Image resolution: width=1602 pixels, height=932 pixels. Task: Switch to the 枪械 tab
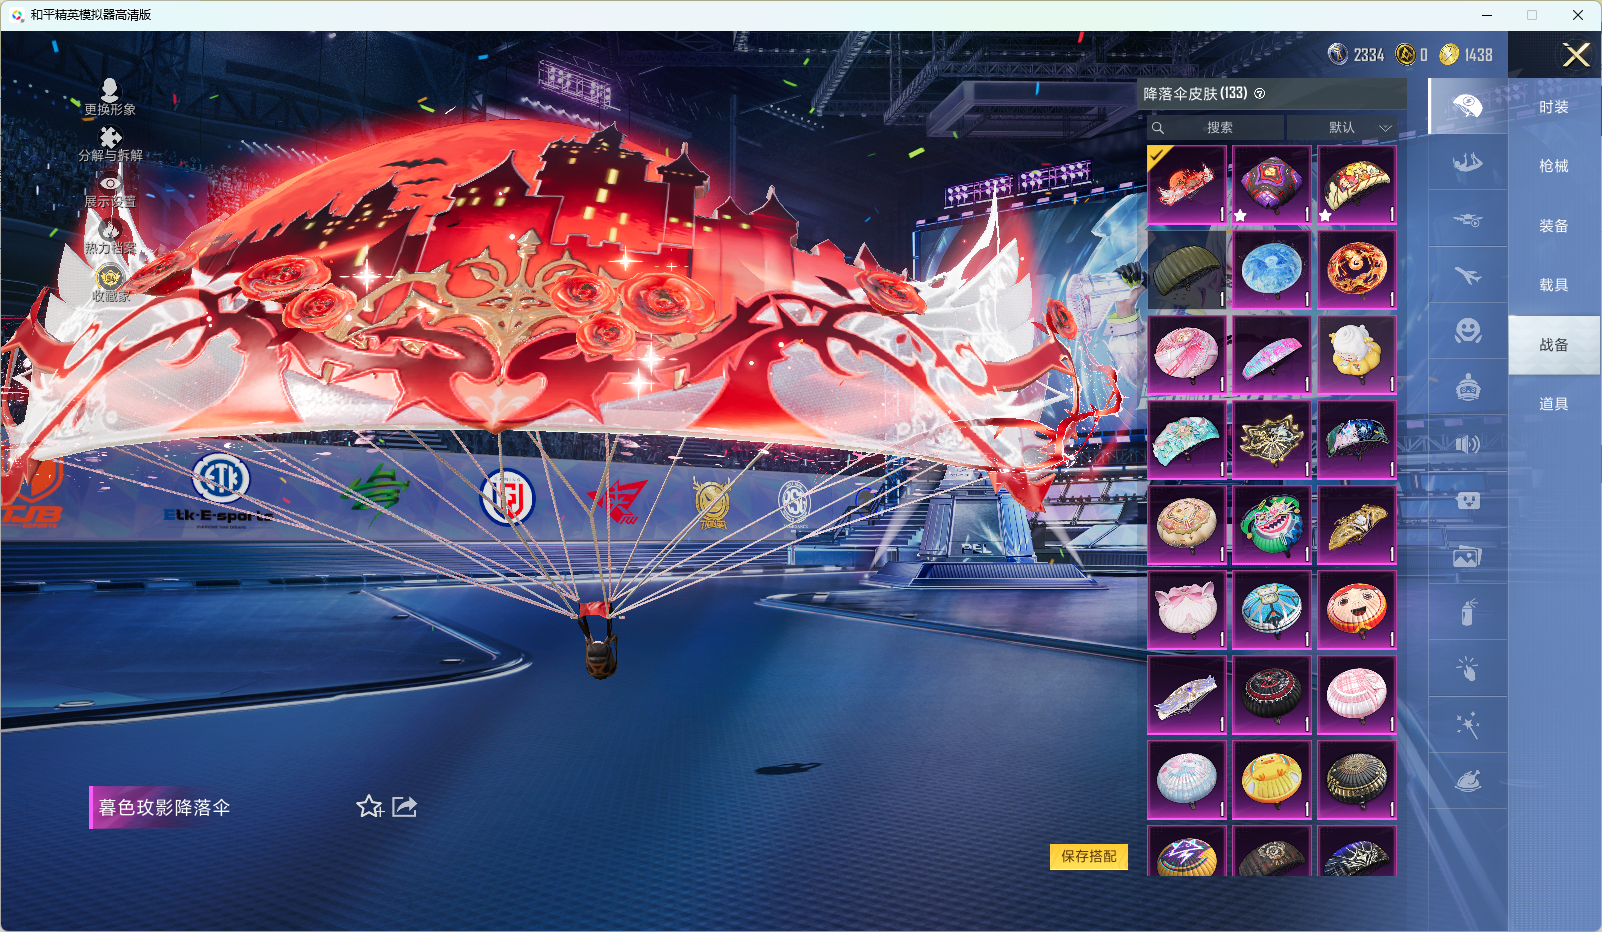click(1554, 166)
